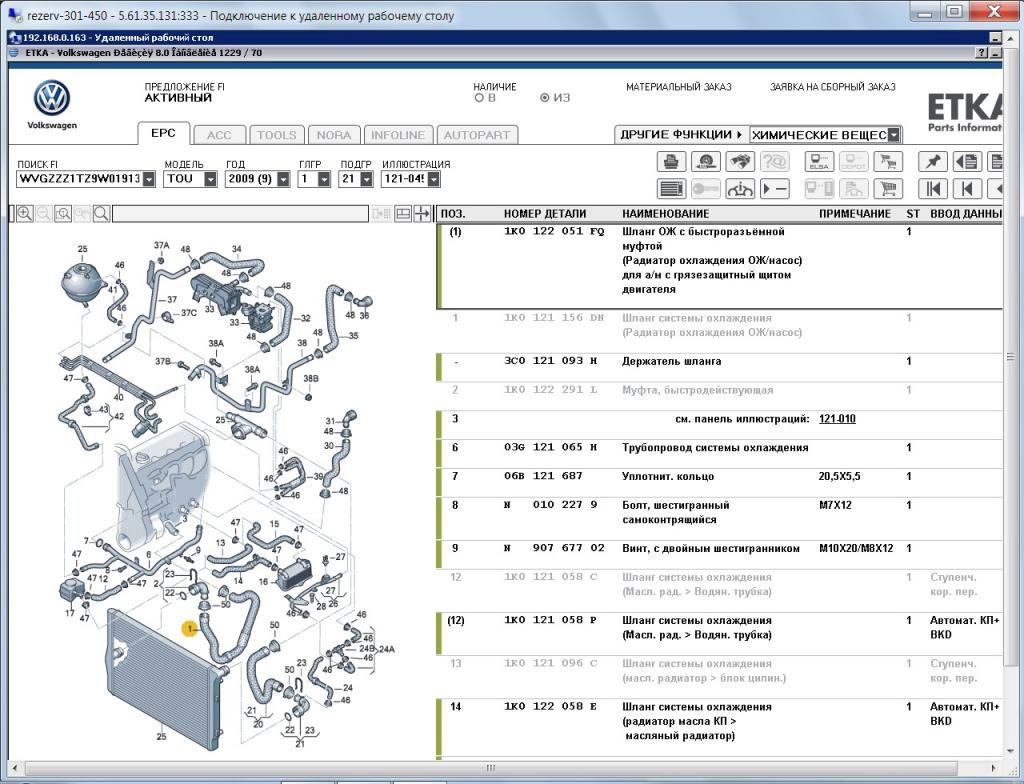The width and height of the screenshot is (1024, 784).
Task: Switch to the TOOLS tab
Action: (276, 135)
